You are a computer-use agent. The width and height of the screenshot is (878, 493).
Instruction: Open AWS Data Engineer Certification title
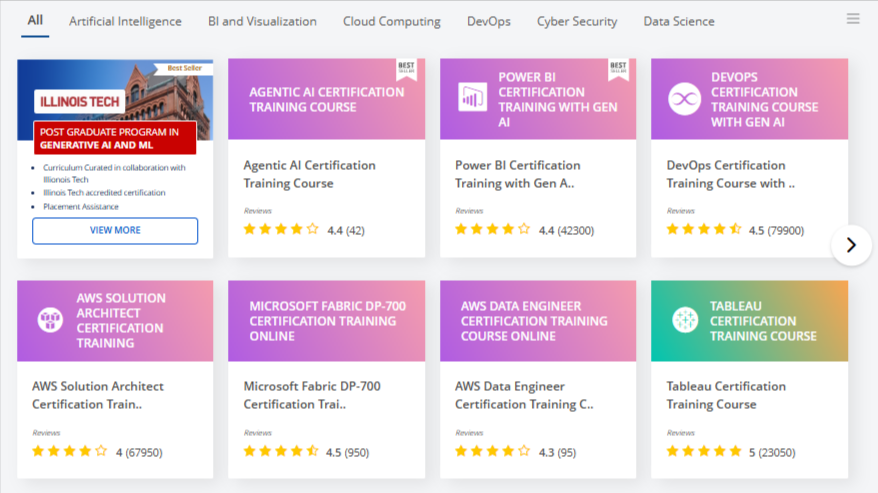pyautogui.click(x=524, y=395)
